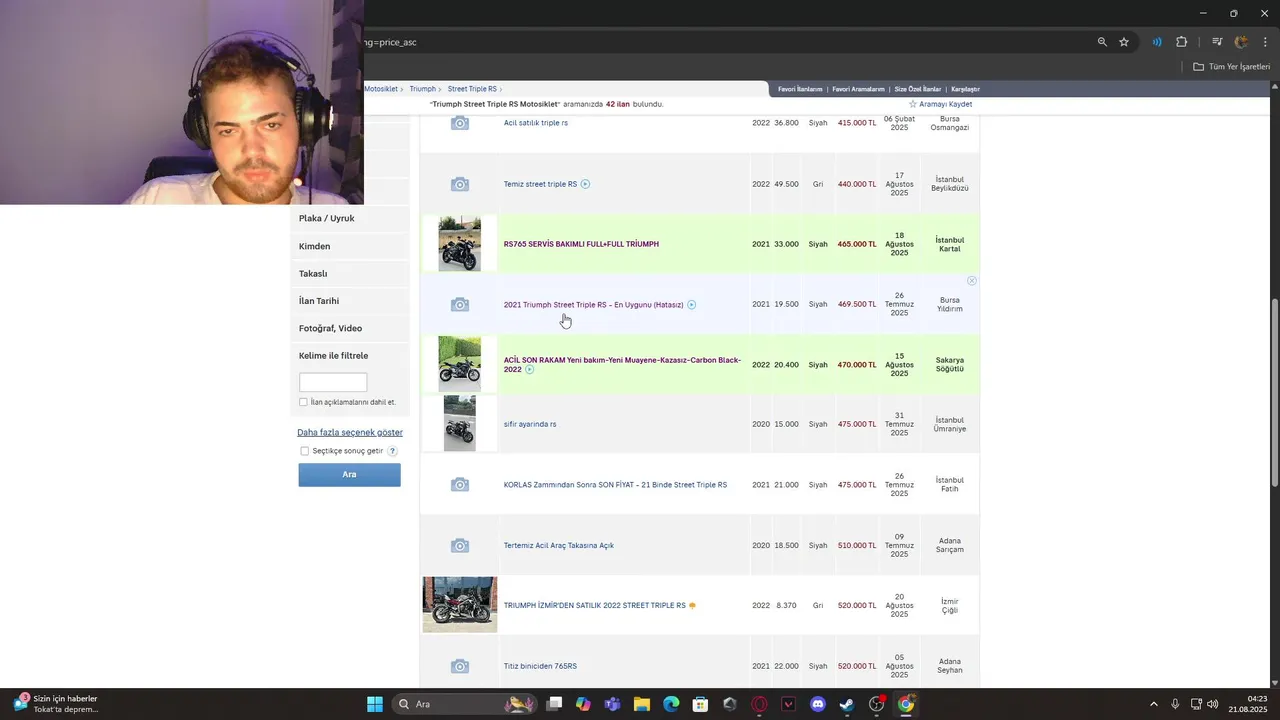The width and height of the screenshot is (1280, 720).
Task: Expand the Kelime ile filtrele section
Action: coord(350,355)
